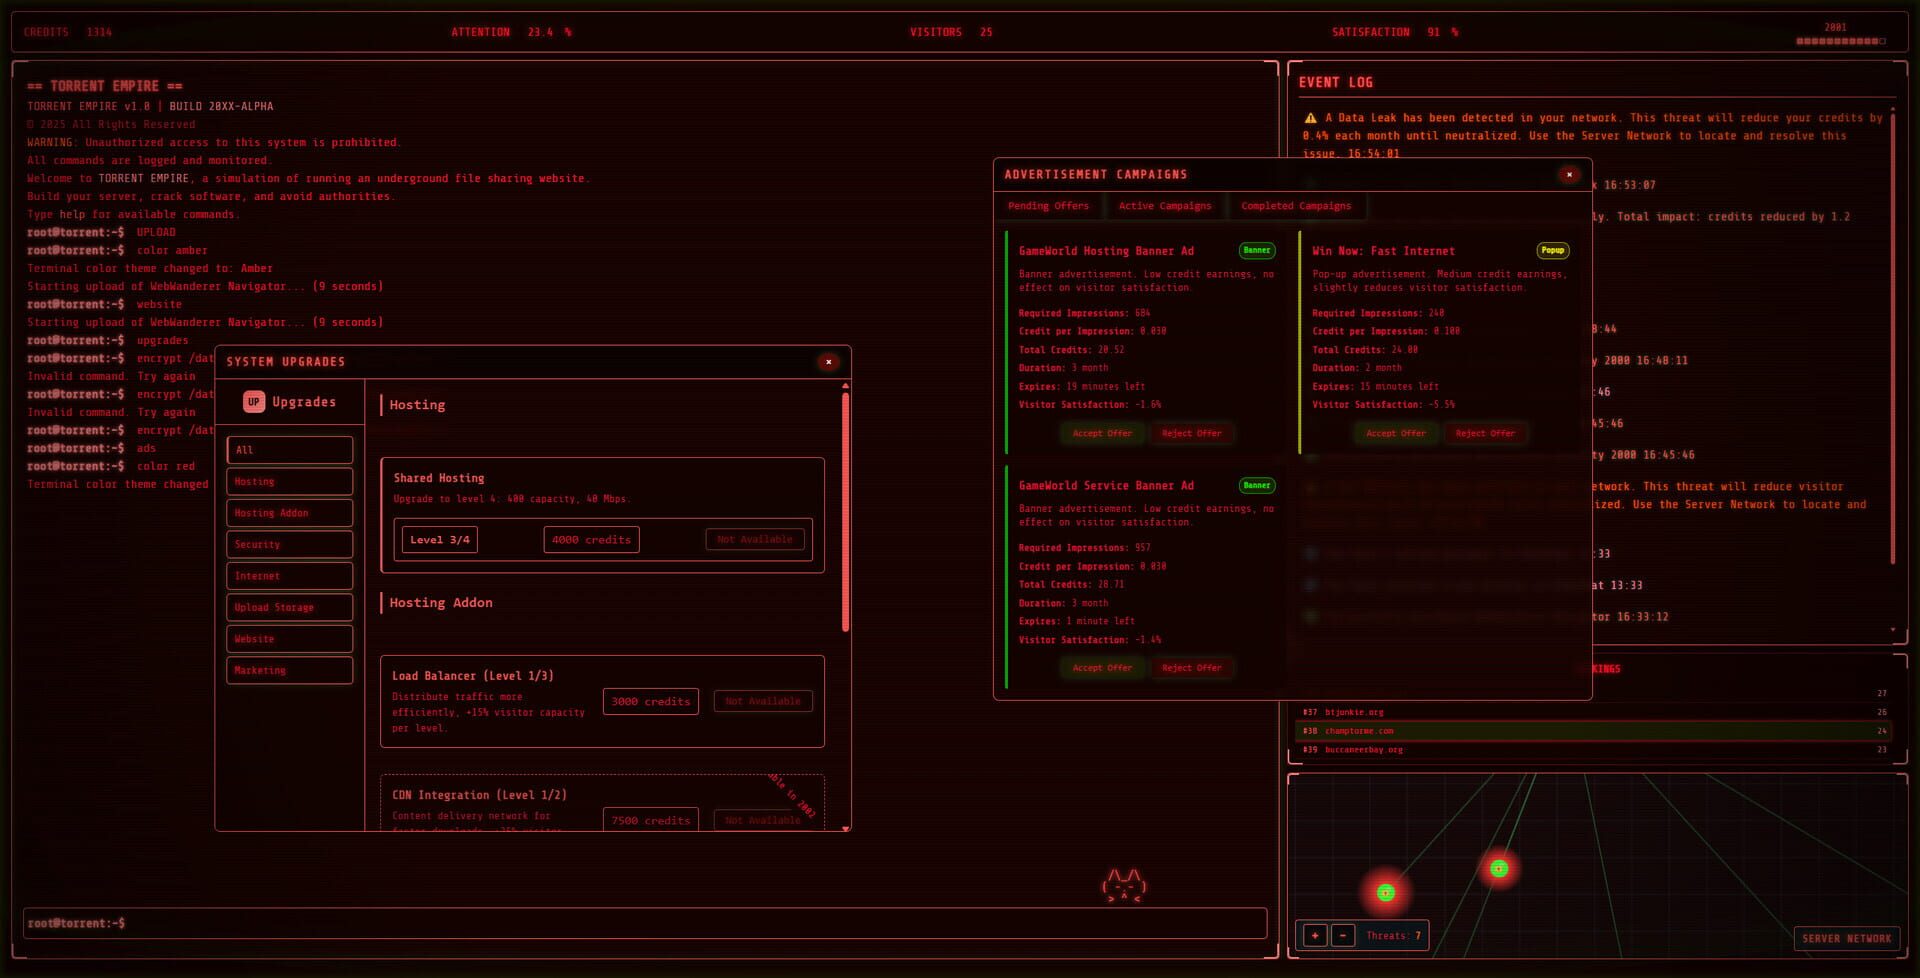This screenshot has width=1920, height=978.
Task: Toggle the Marketing category filter
Action: (x=289, y=670)
